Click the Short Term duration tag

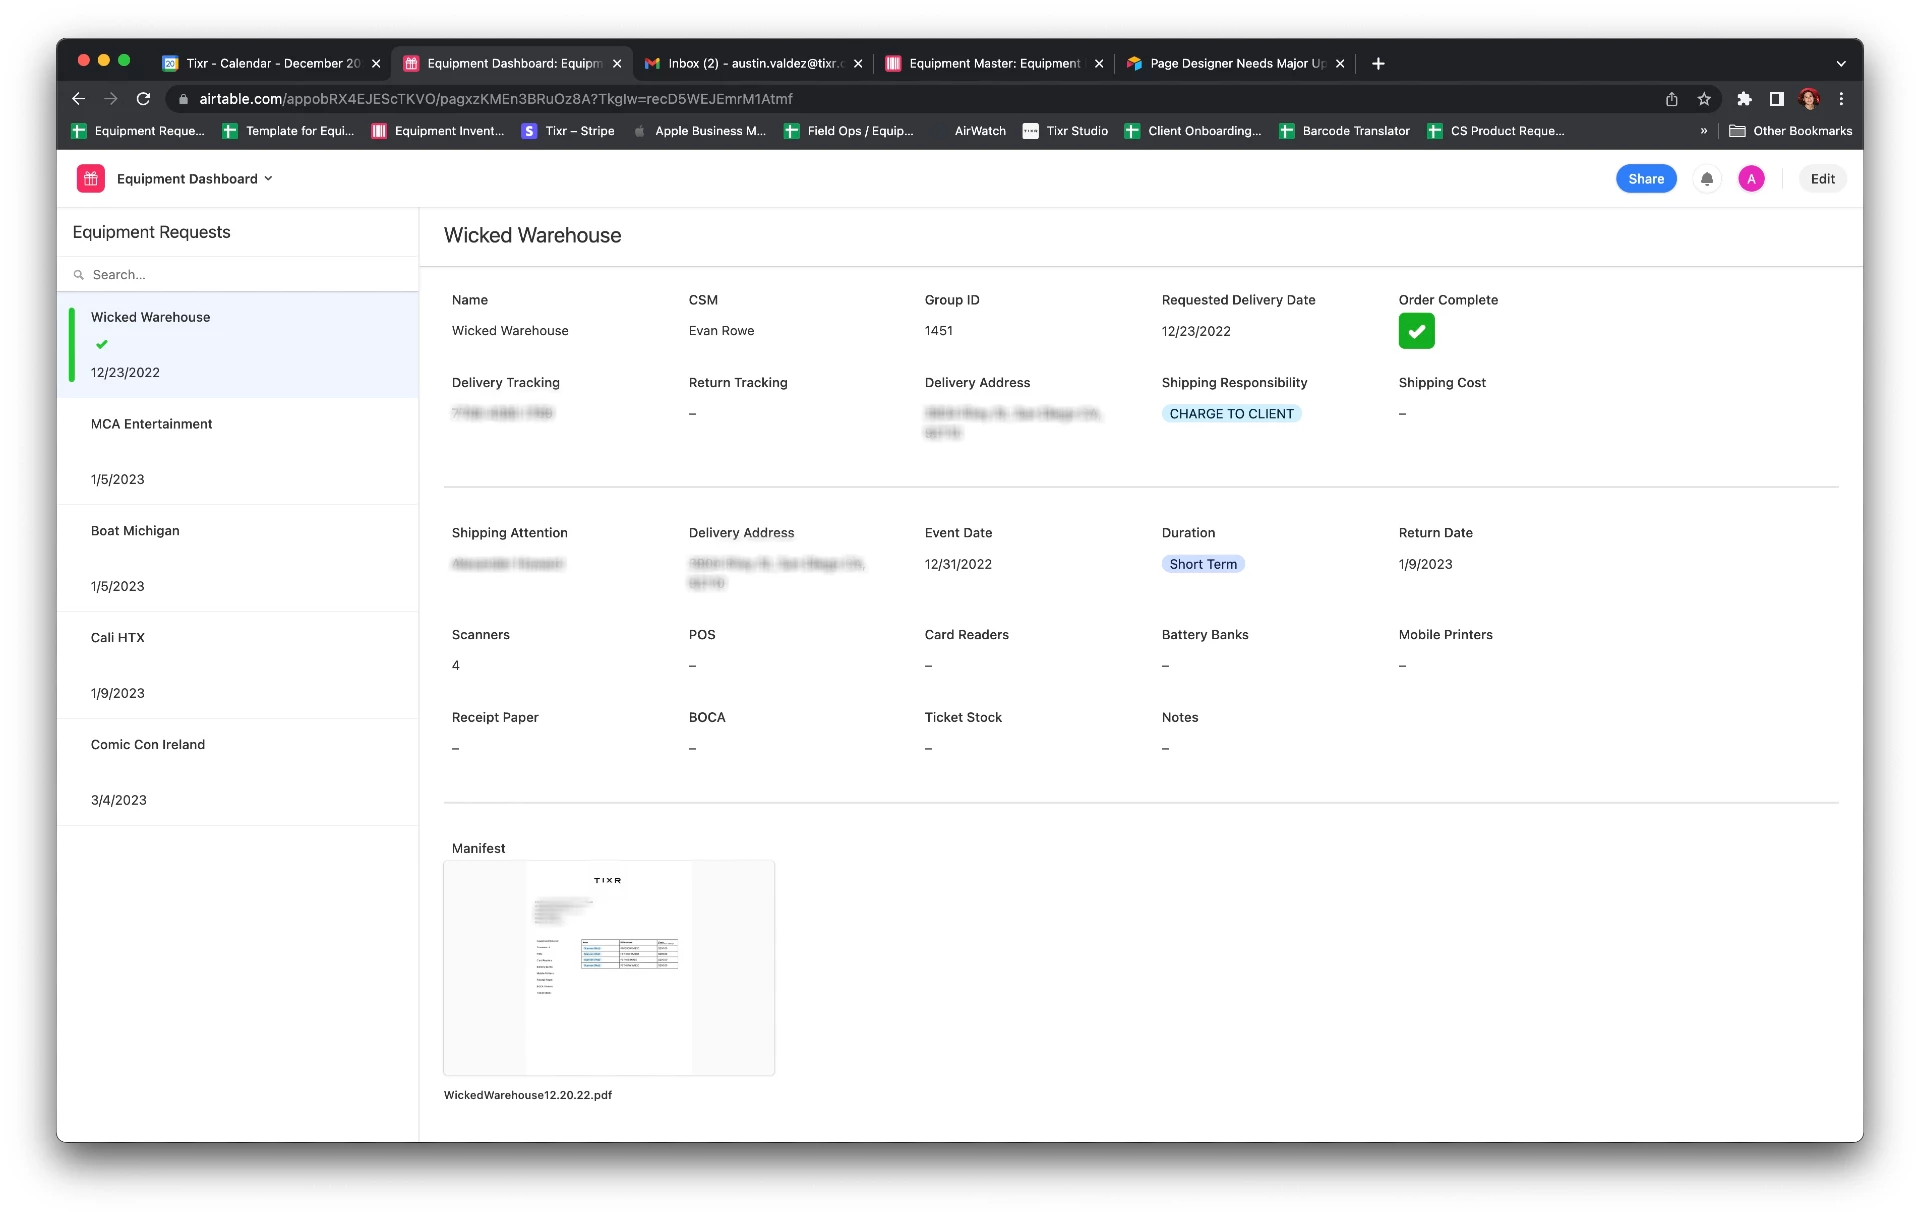pyautogui.click(x=1203, y=564)
